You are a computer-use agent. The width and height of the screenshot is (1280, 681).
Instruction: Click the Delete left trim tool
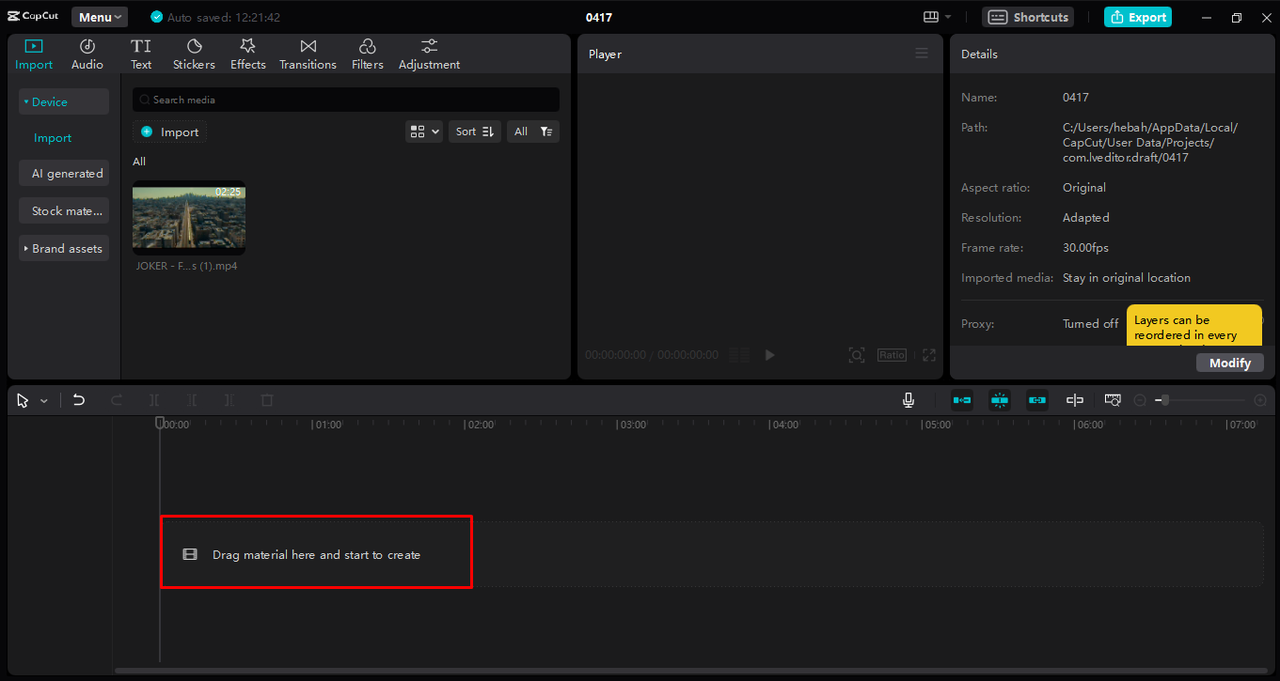pos(192,400)
